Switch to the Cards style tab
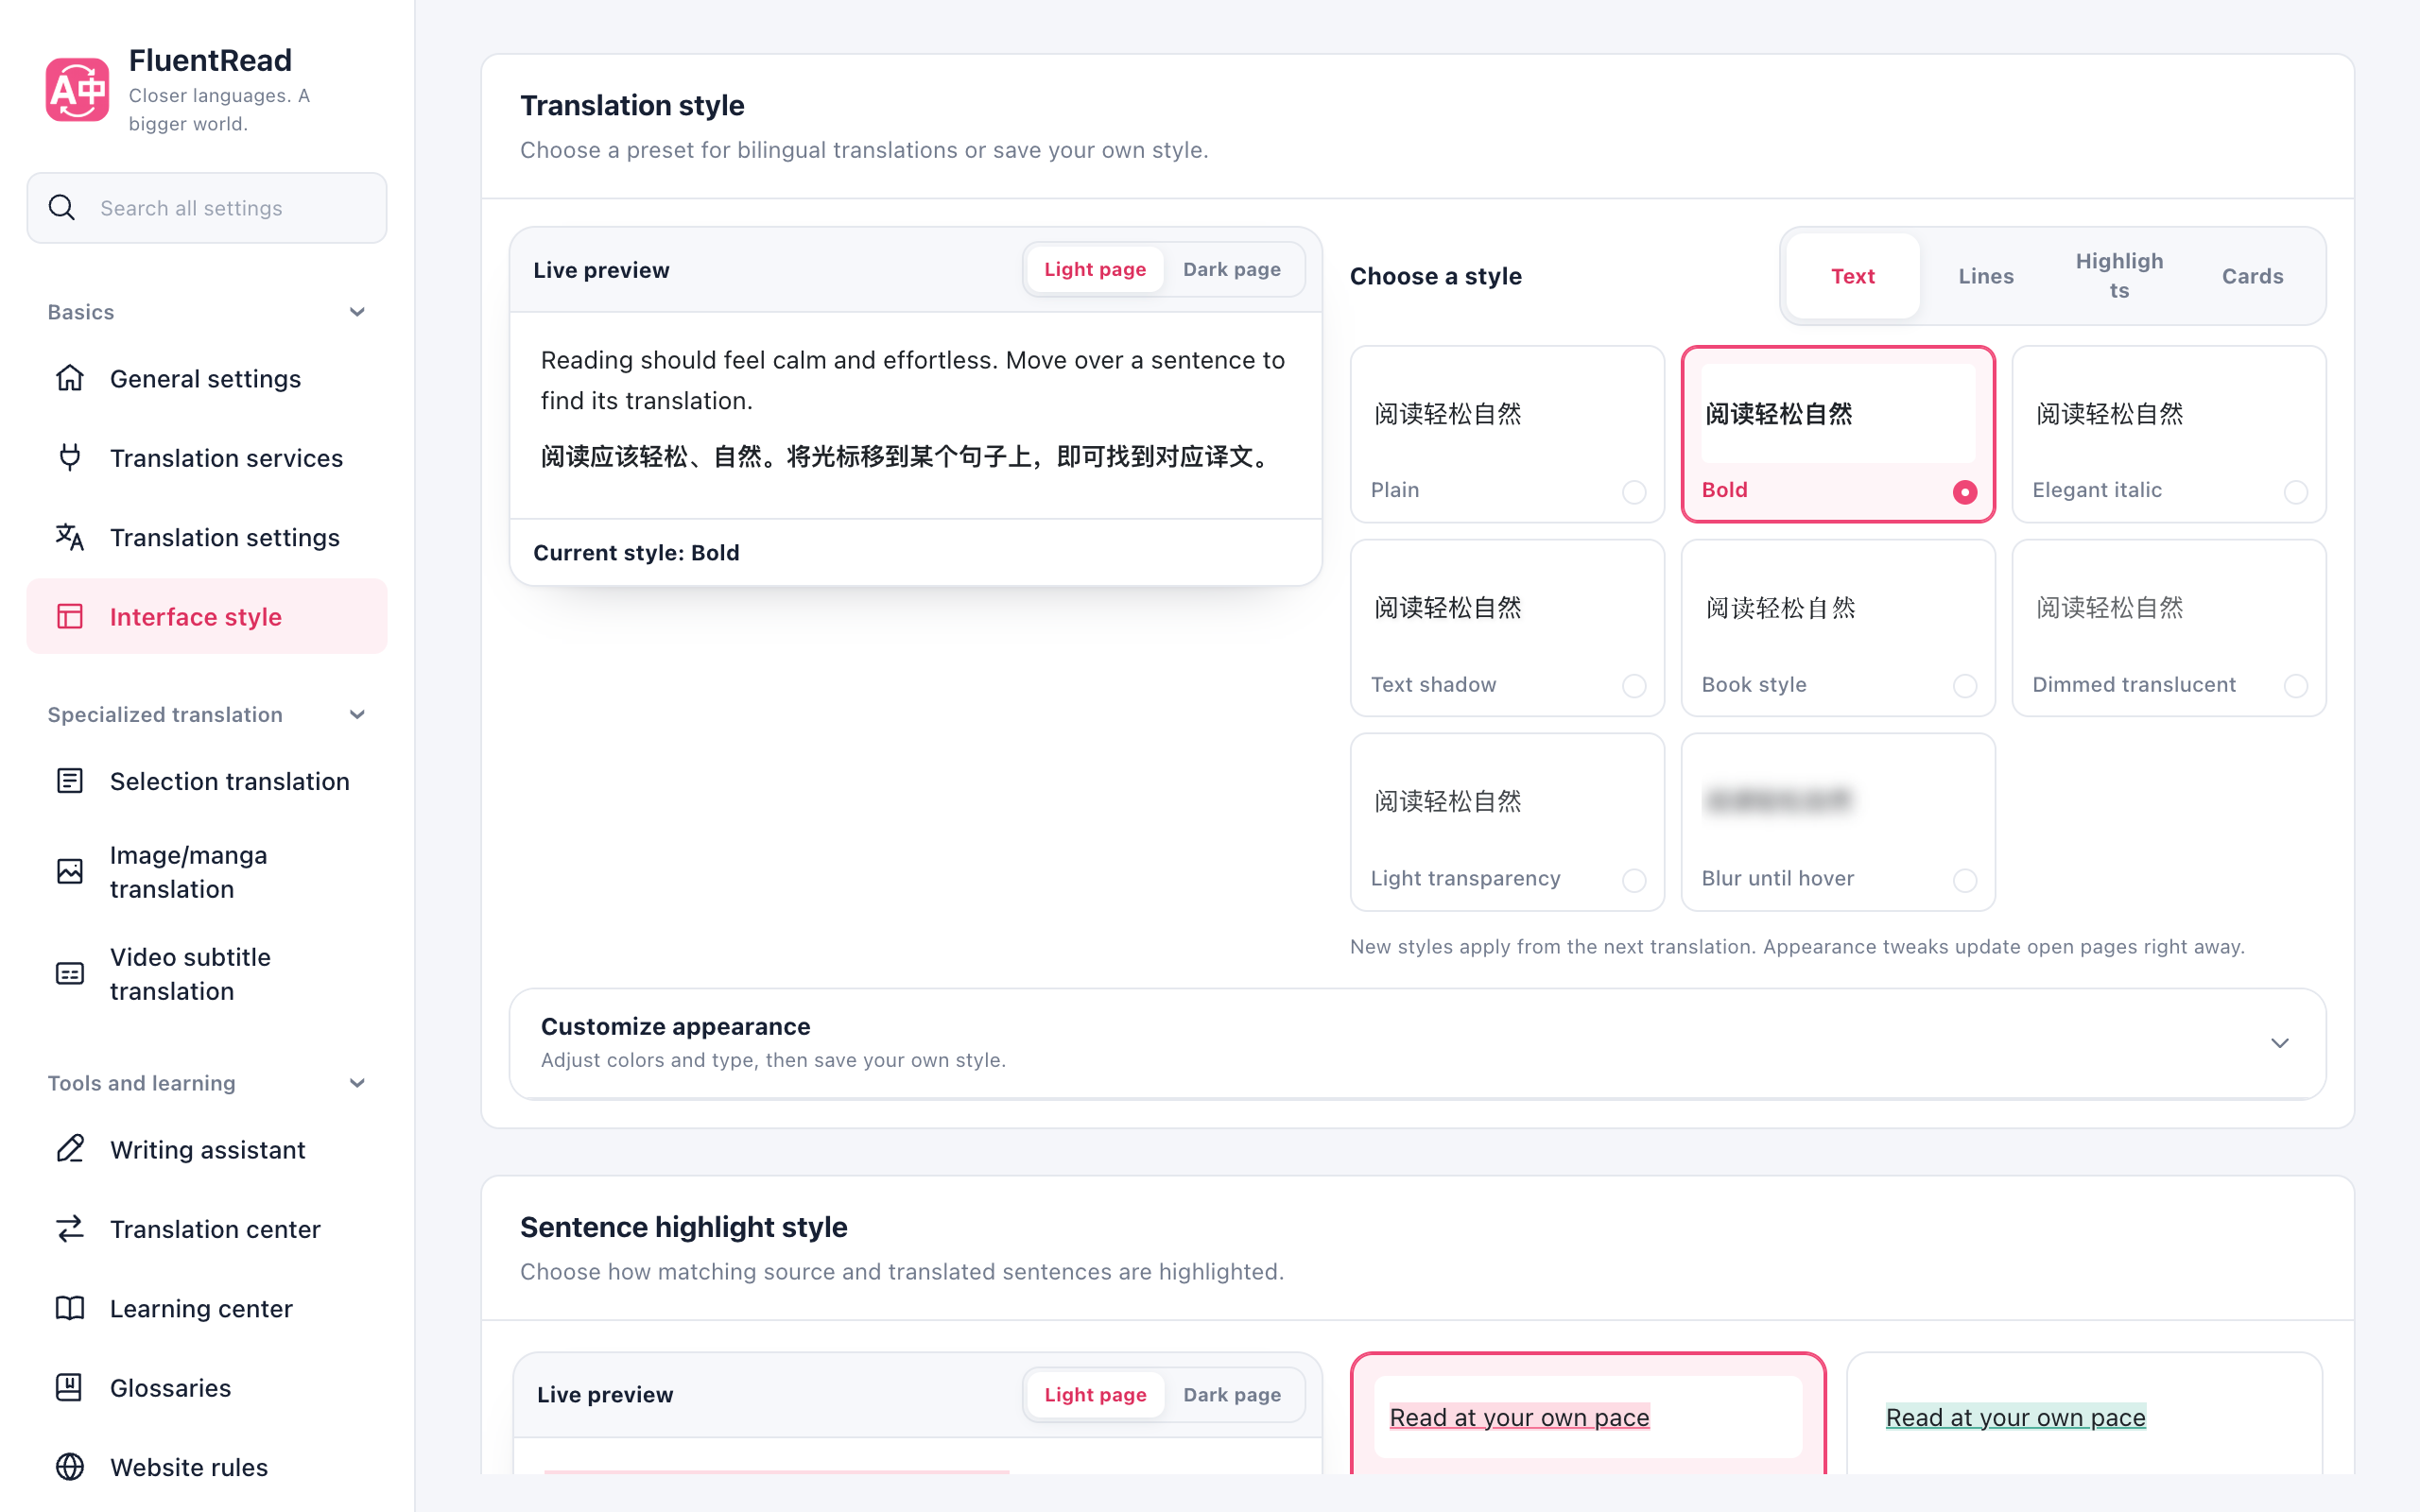This screenshot has height=1512, width=2420. [2252, 276]
